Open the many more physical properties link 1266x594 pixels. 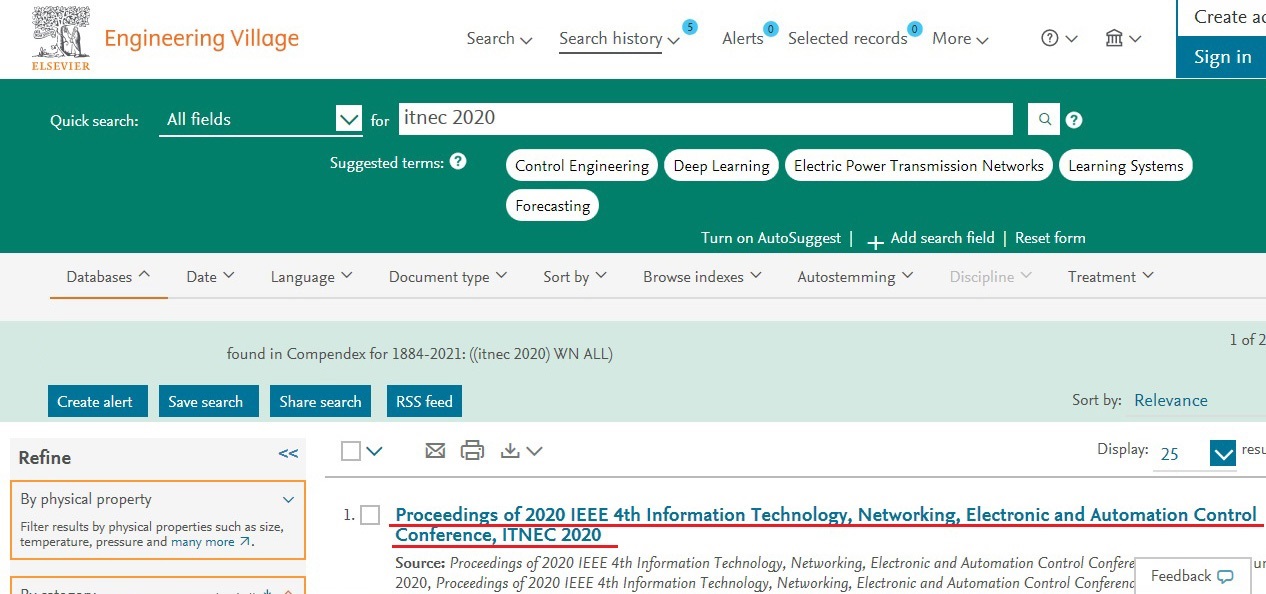point(210,542)
